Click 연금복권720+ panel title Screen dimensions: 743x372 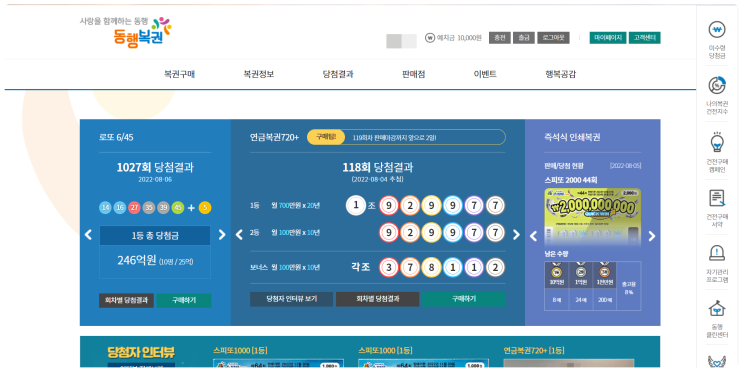[274, 137]
